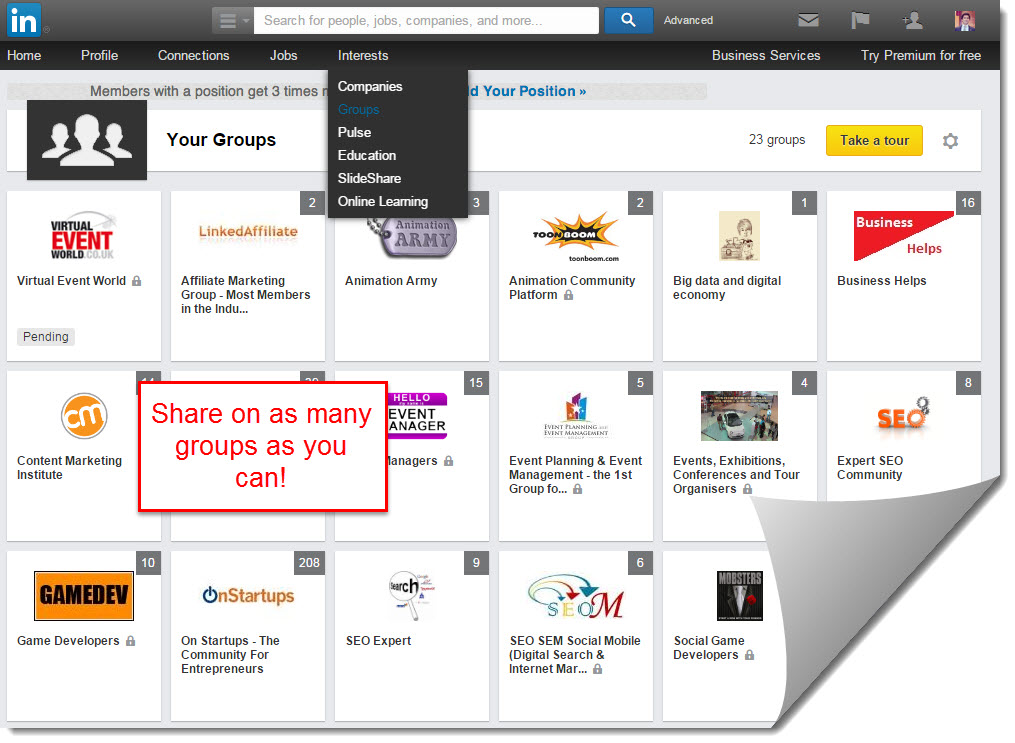Screen dimensions: 1015x743
Task: Select Online Learning in Interests dropdown
Action: [x=383, y=201]
